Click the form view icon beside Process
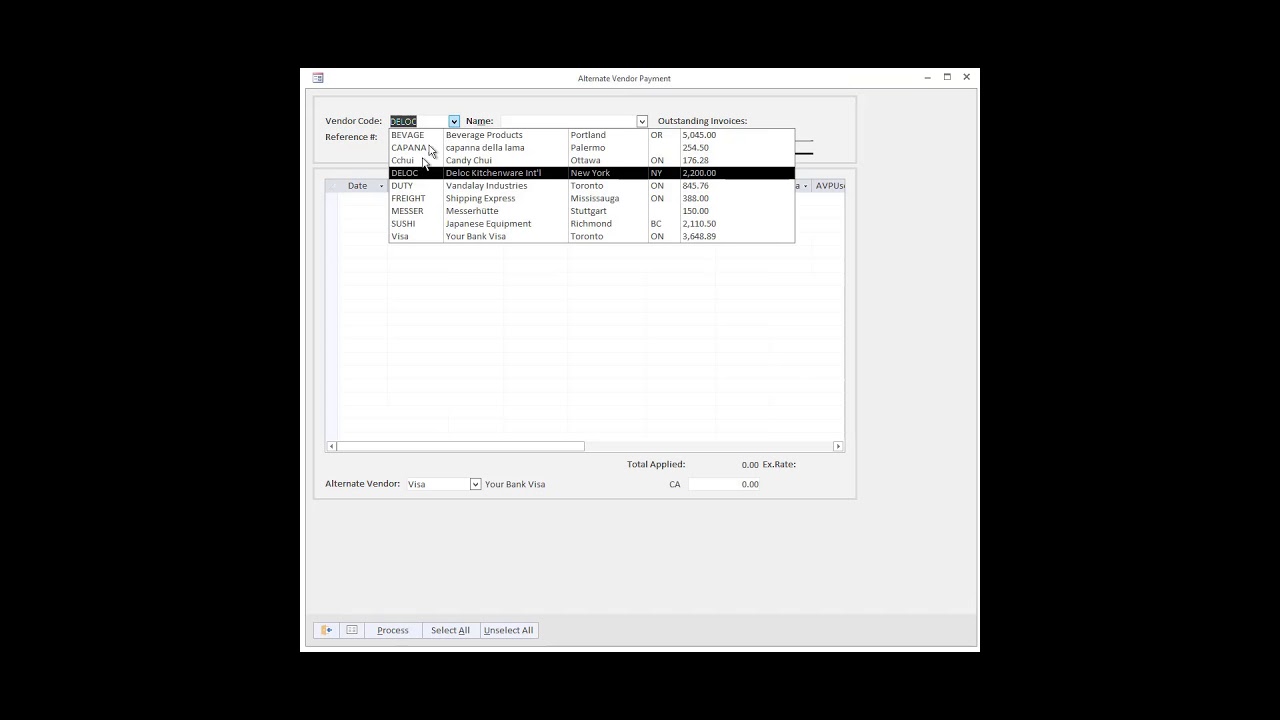 (352, 630)
